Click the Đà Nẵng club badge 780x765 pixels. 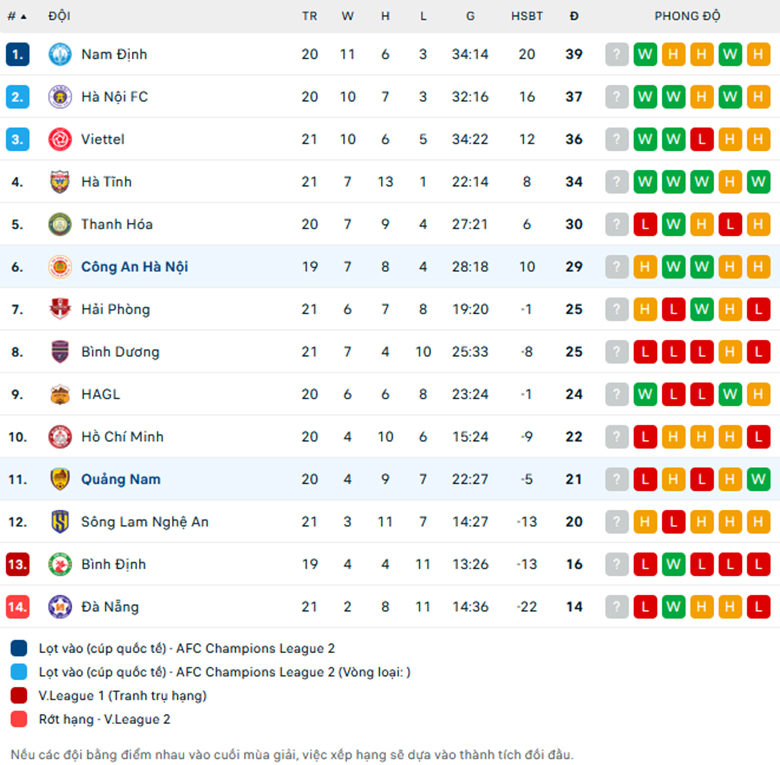pos(60,607)
